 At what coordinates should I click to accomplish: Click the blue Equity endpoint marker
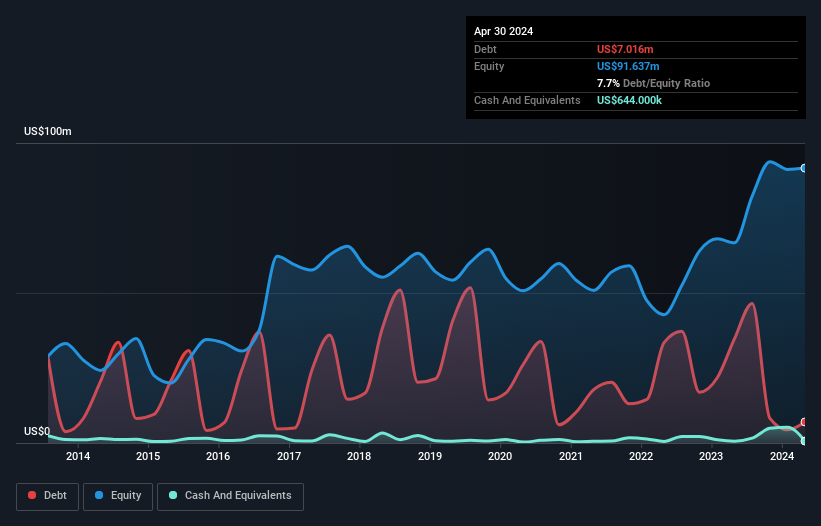point(804,168)
